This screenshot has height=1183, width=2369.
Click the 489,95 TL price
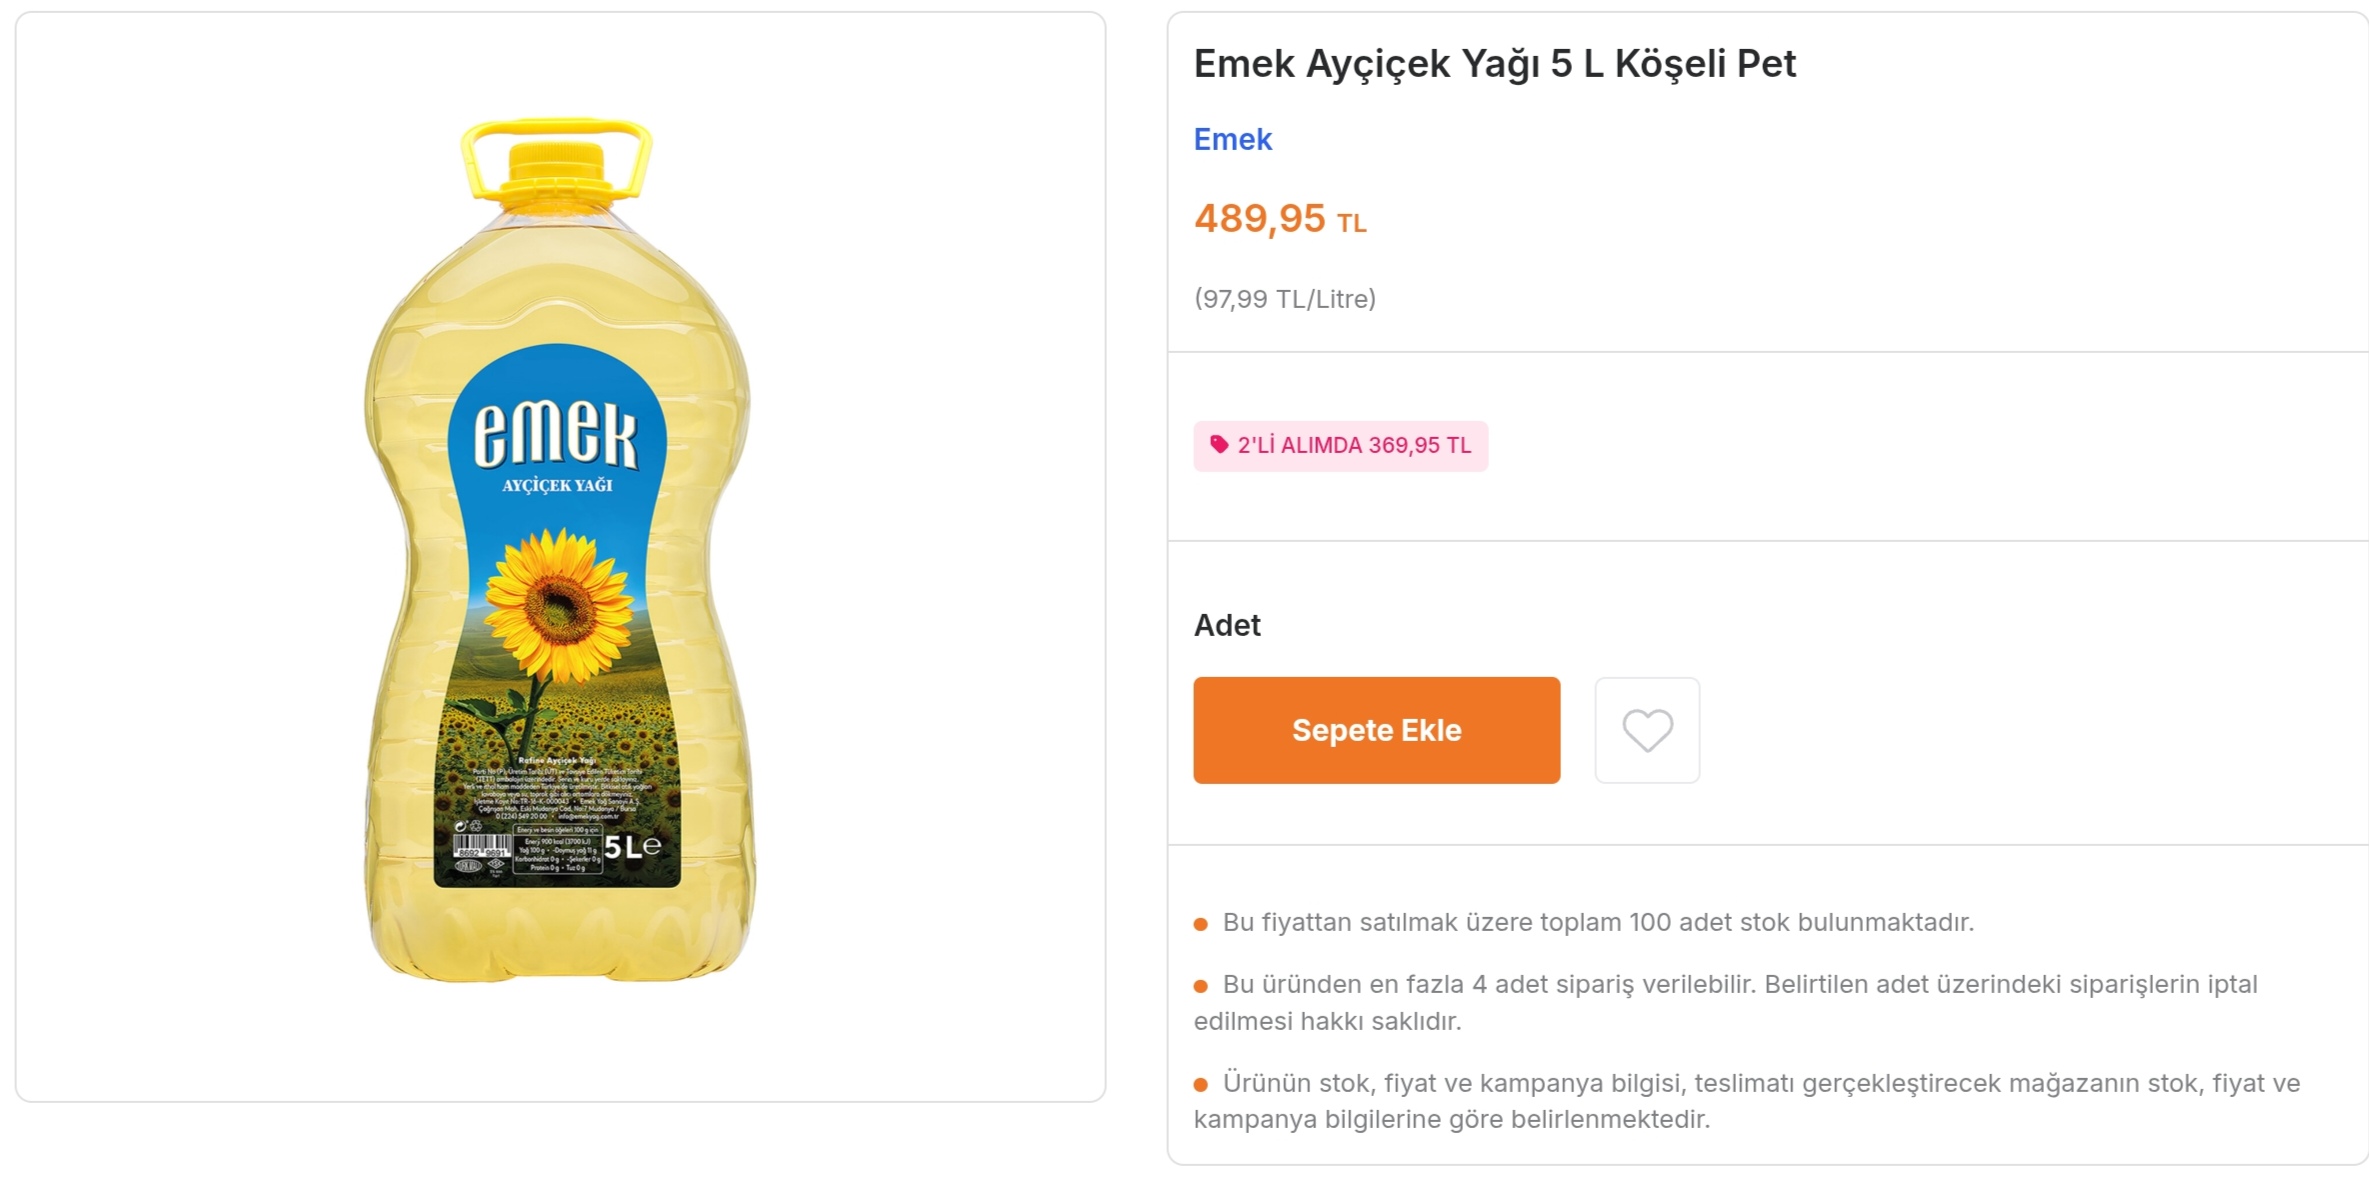pos(1279,219)
